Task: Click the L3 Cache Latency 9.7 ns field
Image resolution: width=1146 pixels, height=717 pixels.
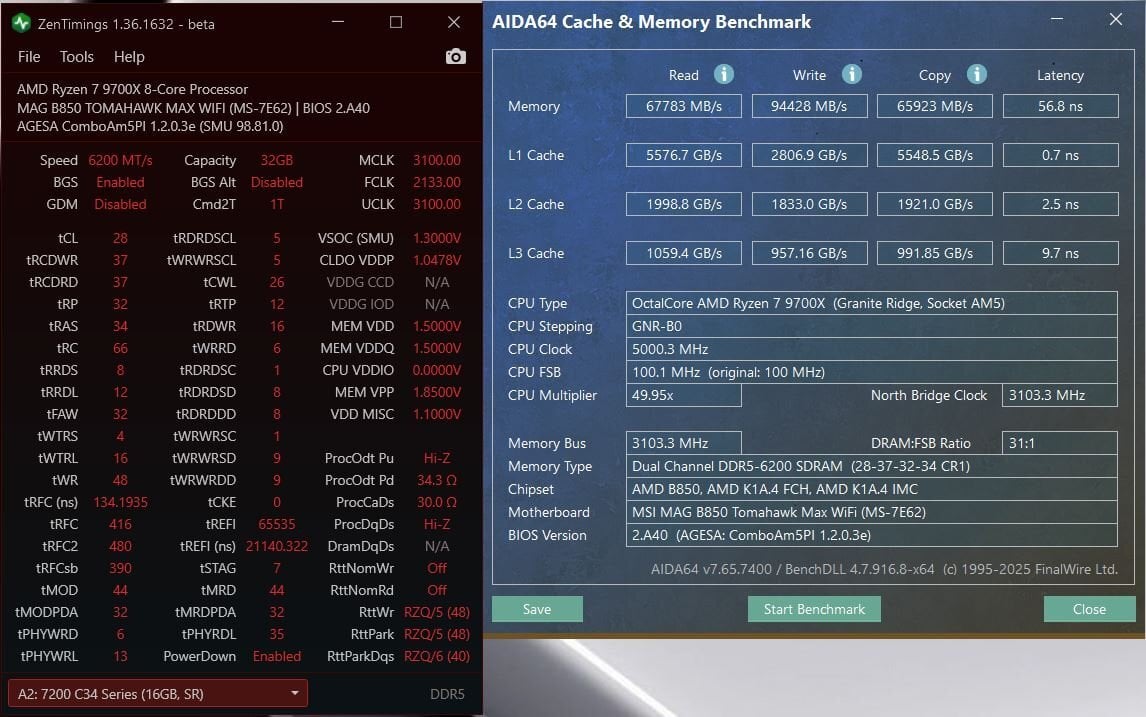Action: (x=1060, y=253)
